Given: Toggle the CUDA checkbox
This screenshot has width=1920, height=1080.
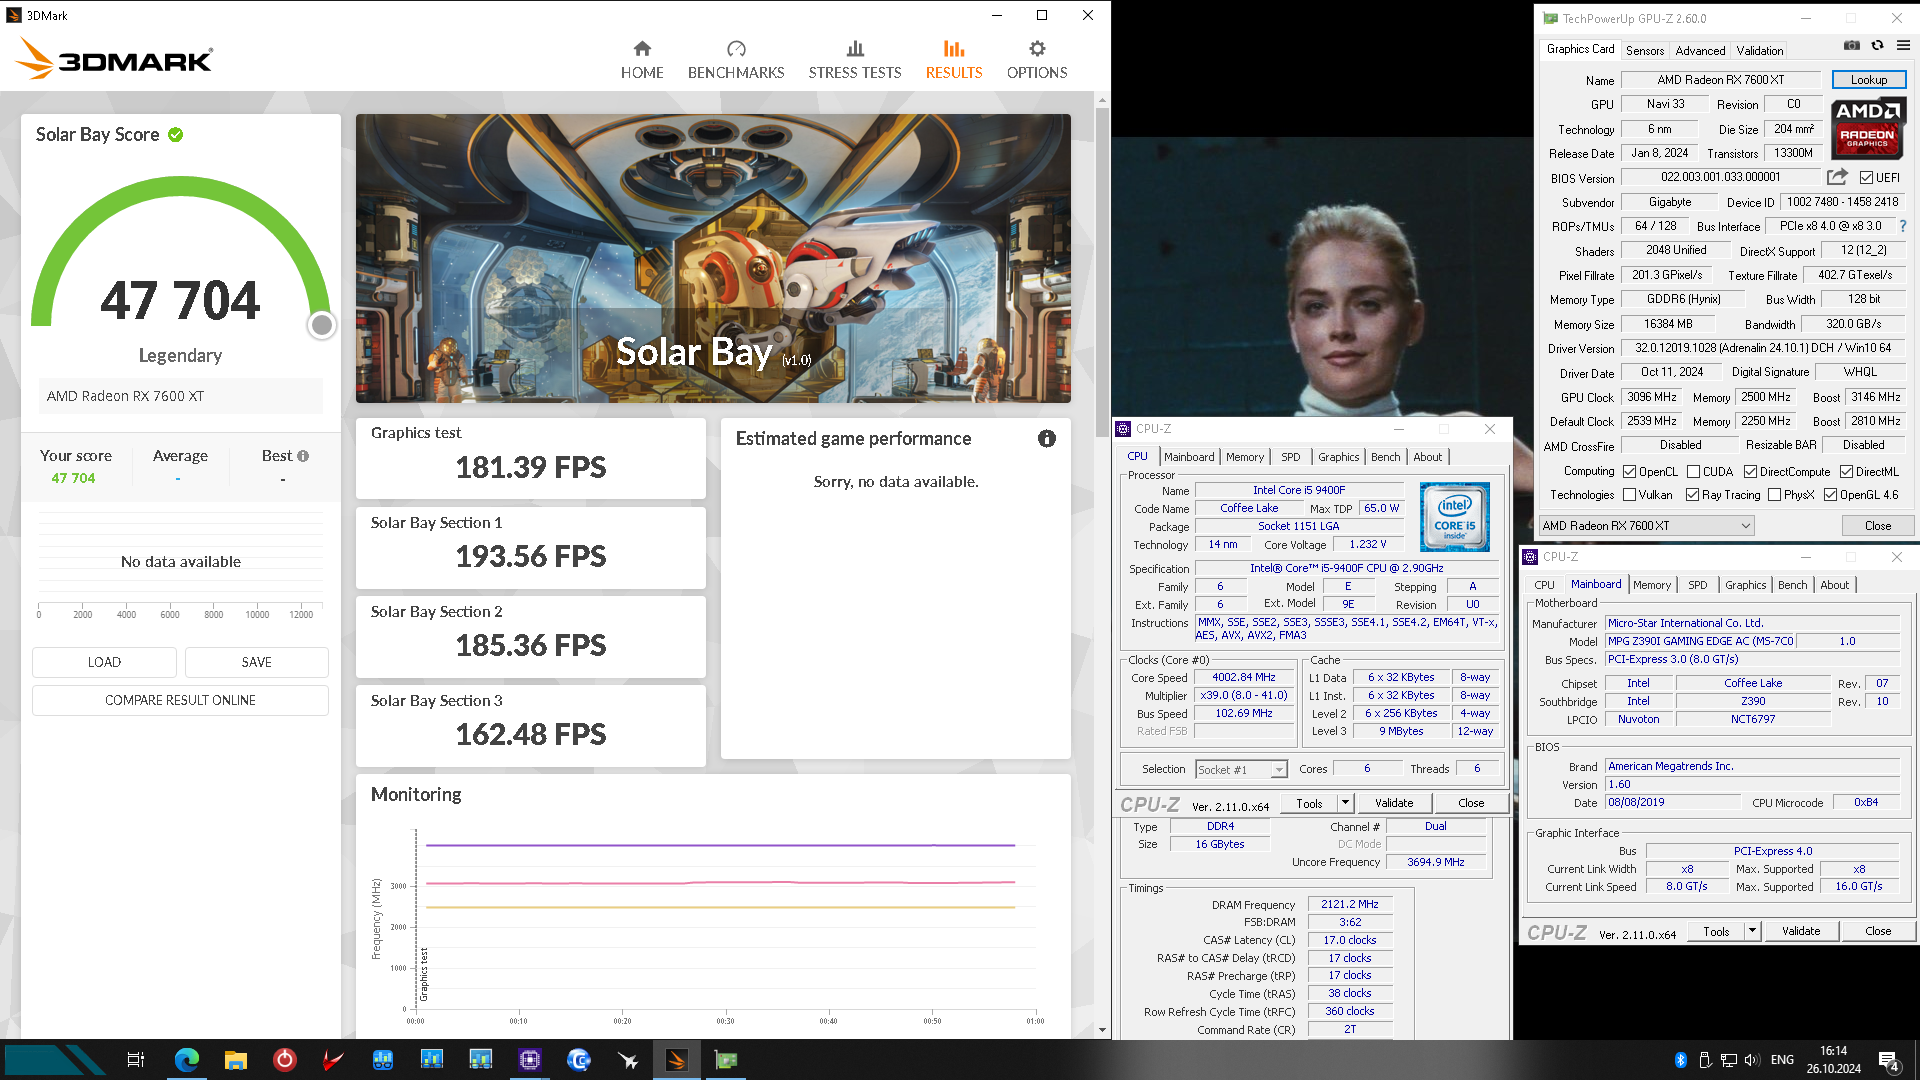Looking at the screenshot, I should pos(1693,472).
